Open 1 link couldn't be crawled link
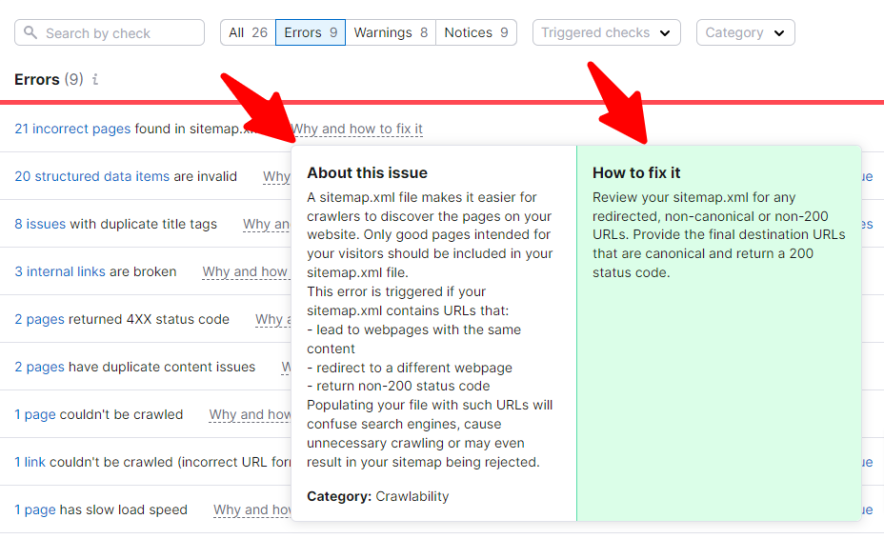Viewport: 884px width, 539px height. 30,462
